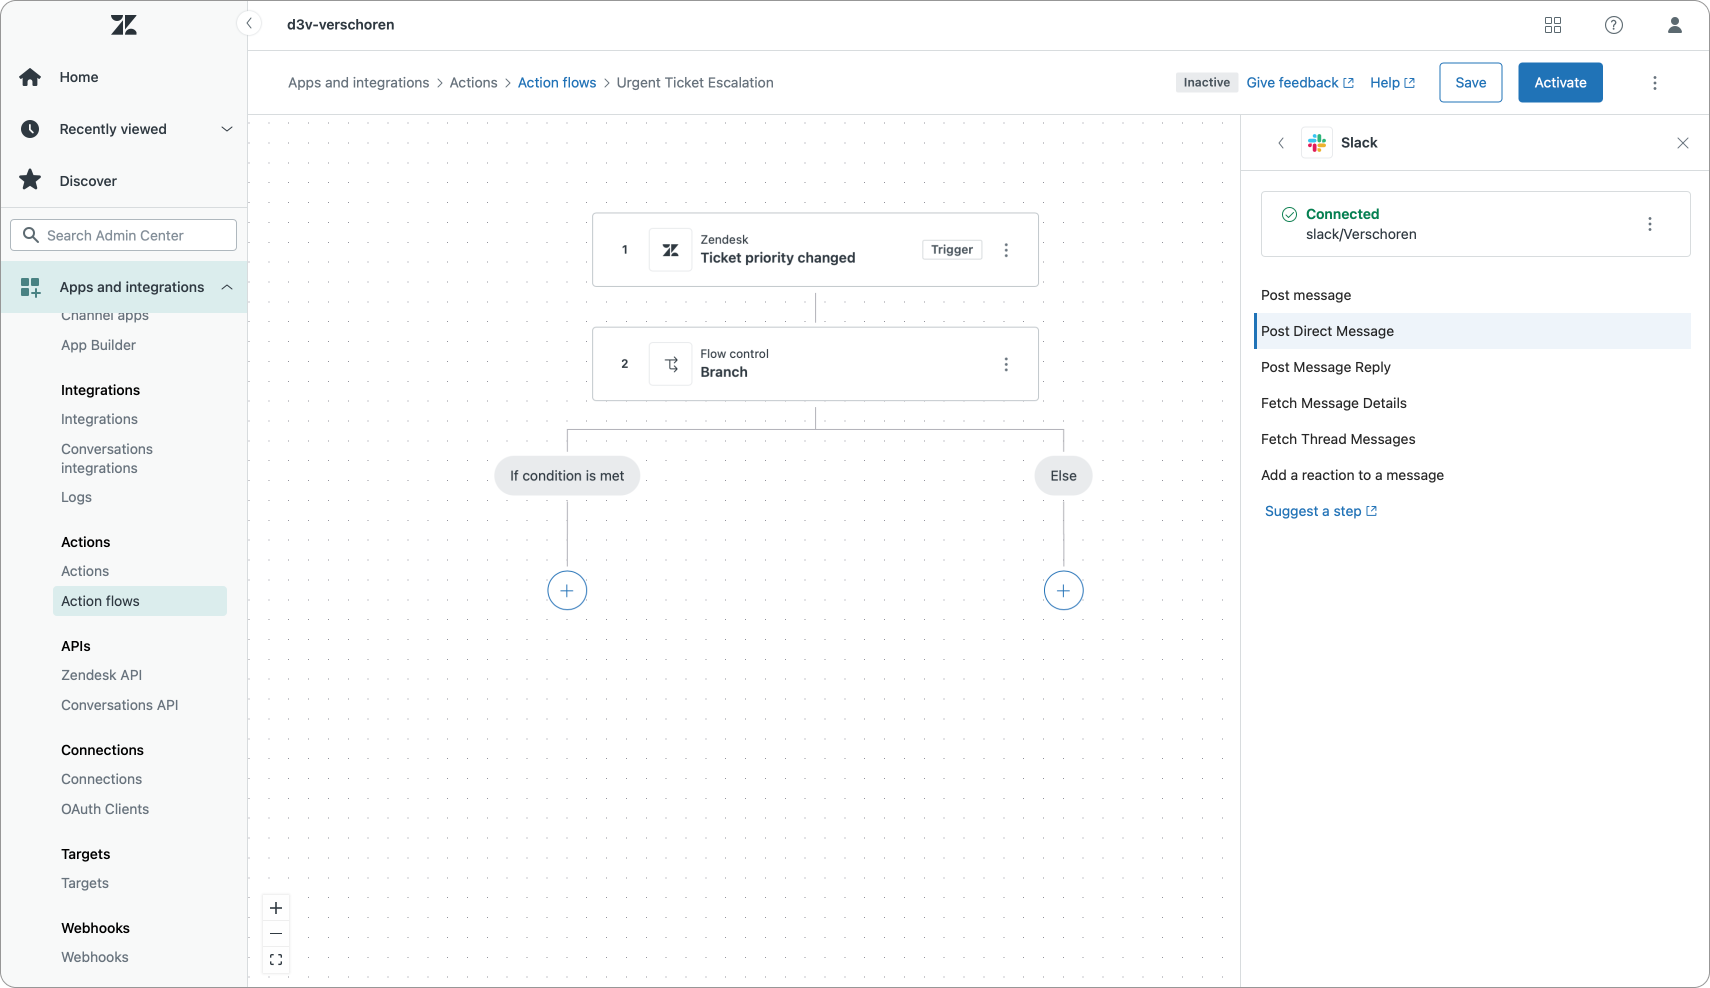This screenshot has width=1710, height=988.
Task: Open the help question mark icon
Action: 1614,25
